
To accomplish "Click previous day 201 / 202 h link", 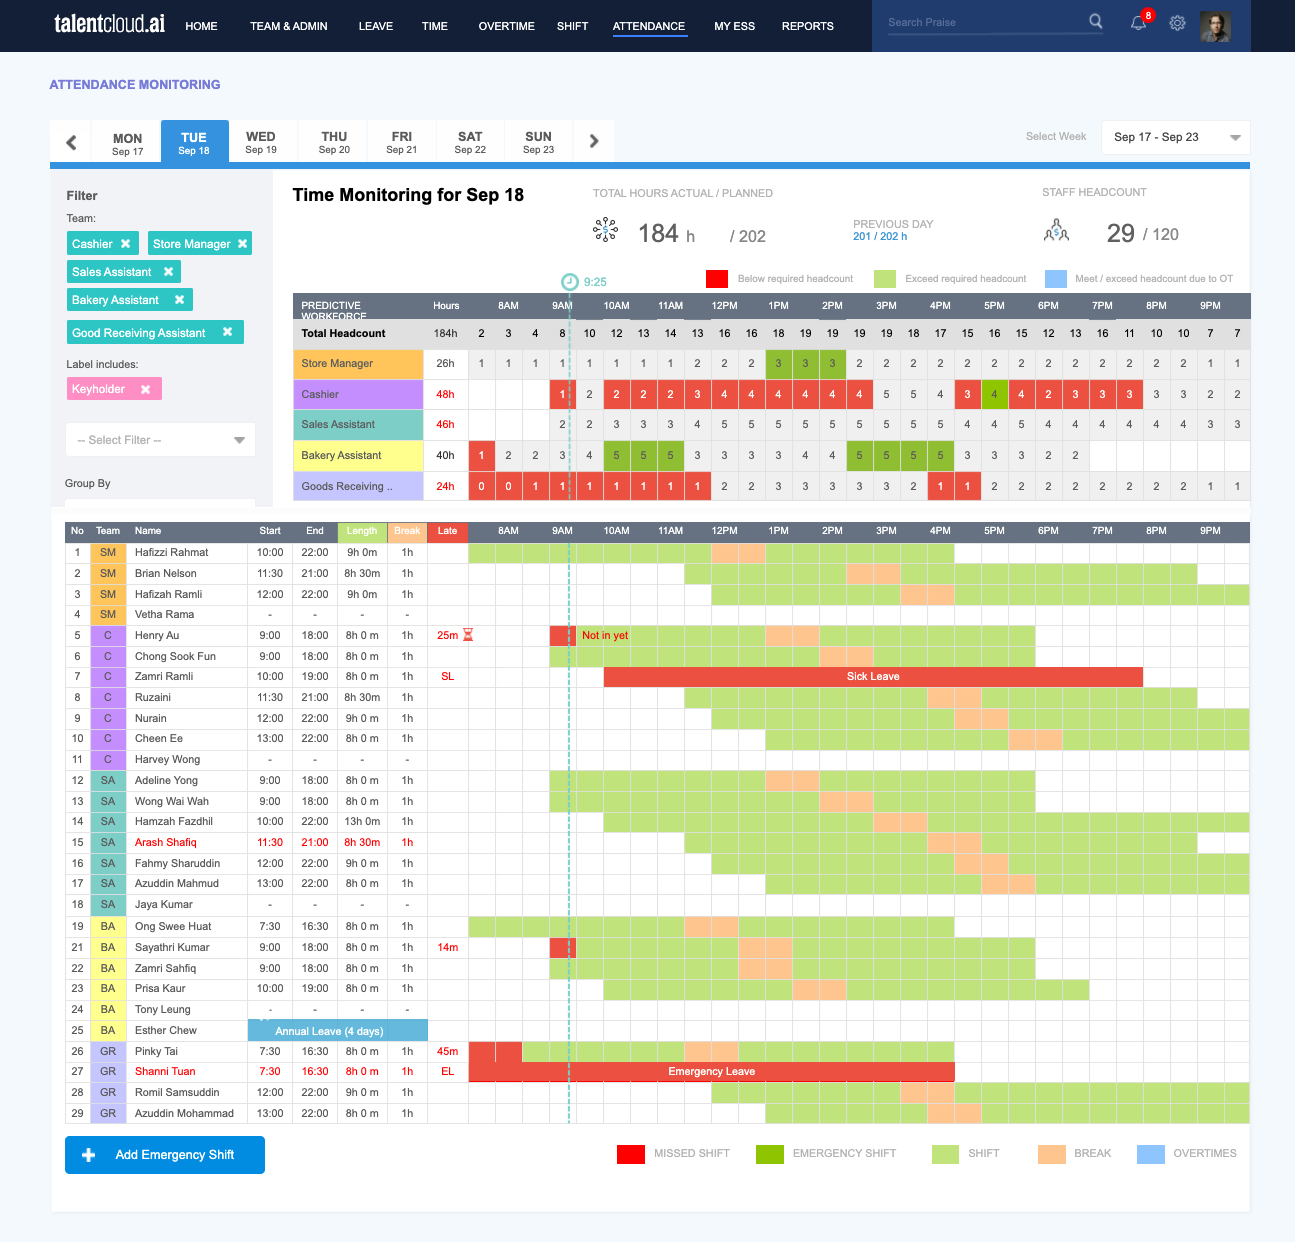I will click(880, 236).
